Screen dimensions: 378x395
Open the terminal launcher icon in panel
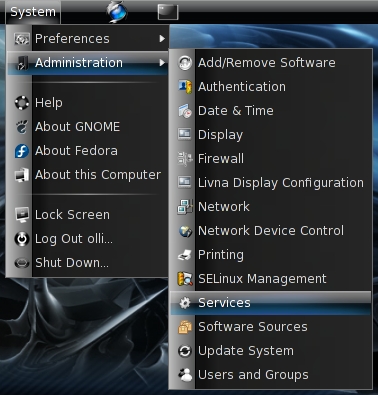click(168, 12)
